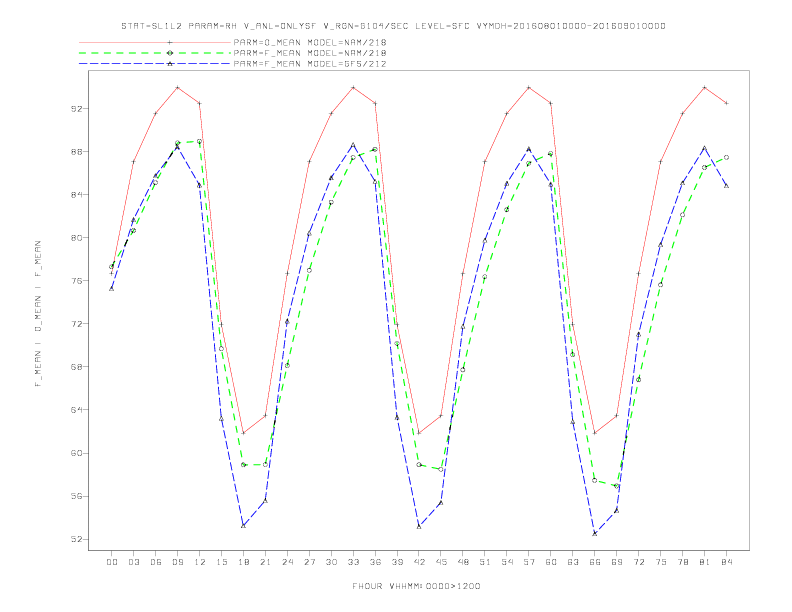792x612 pixels.
Task: Click the 57 forecast hour tick label
Action: 529,562
